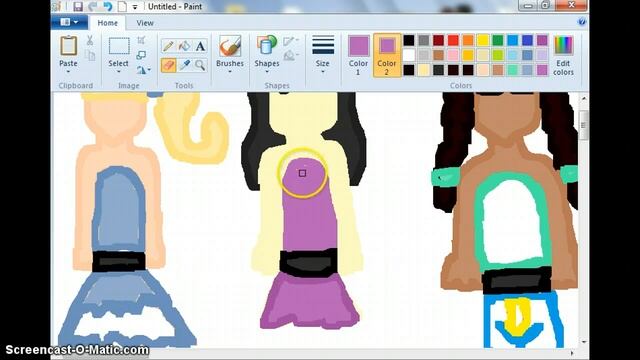
Task: Pick the gold palette swatch
Action: tap(468, 55)
